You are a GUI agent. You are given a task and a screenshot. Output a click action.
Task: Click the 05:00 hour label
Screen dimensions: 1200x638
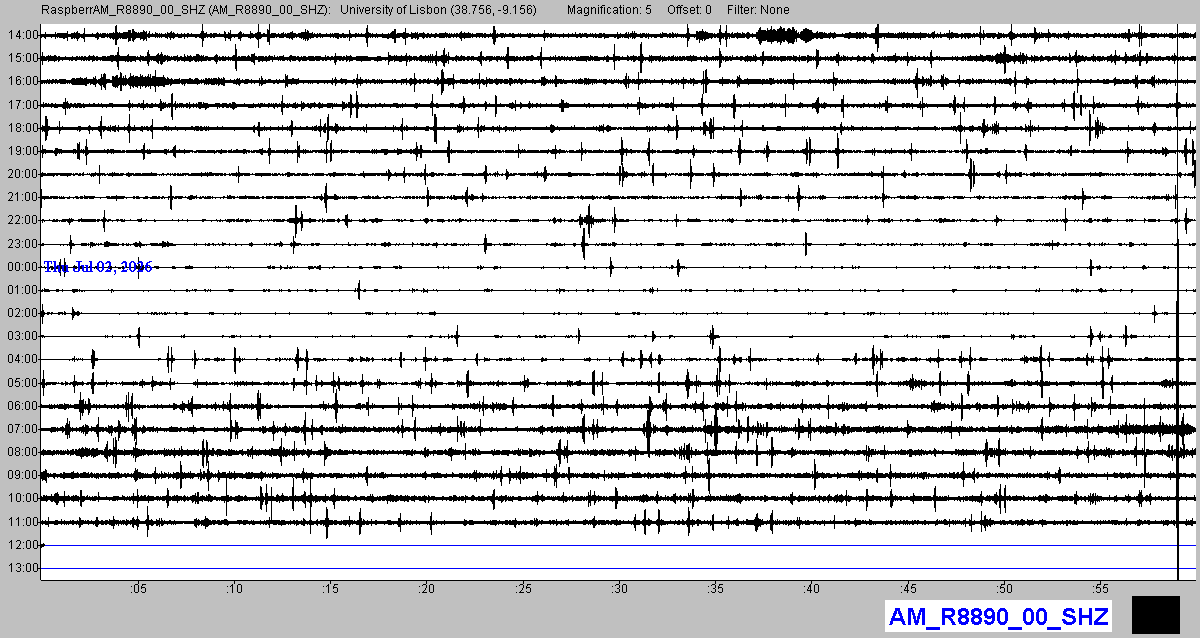[22, 383]
